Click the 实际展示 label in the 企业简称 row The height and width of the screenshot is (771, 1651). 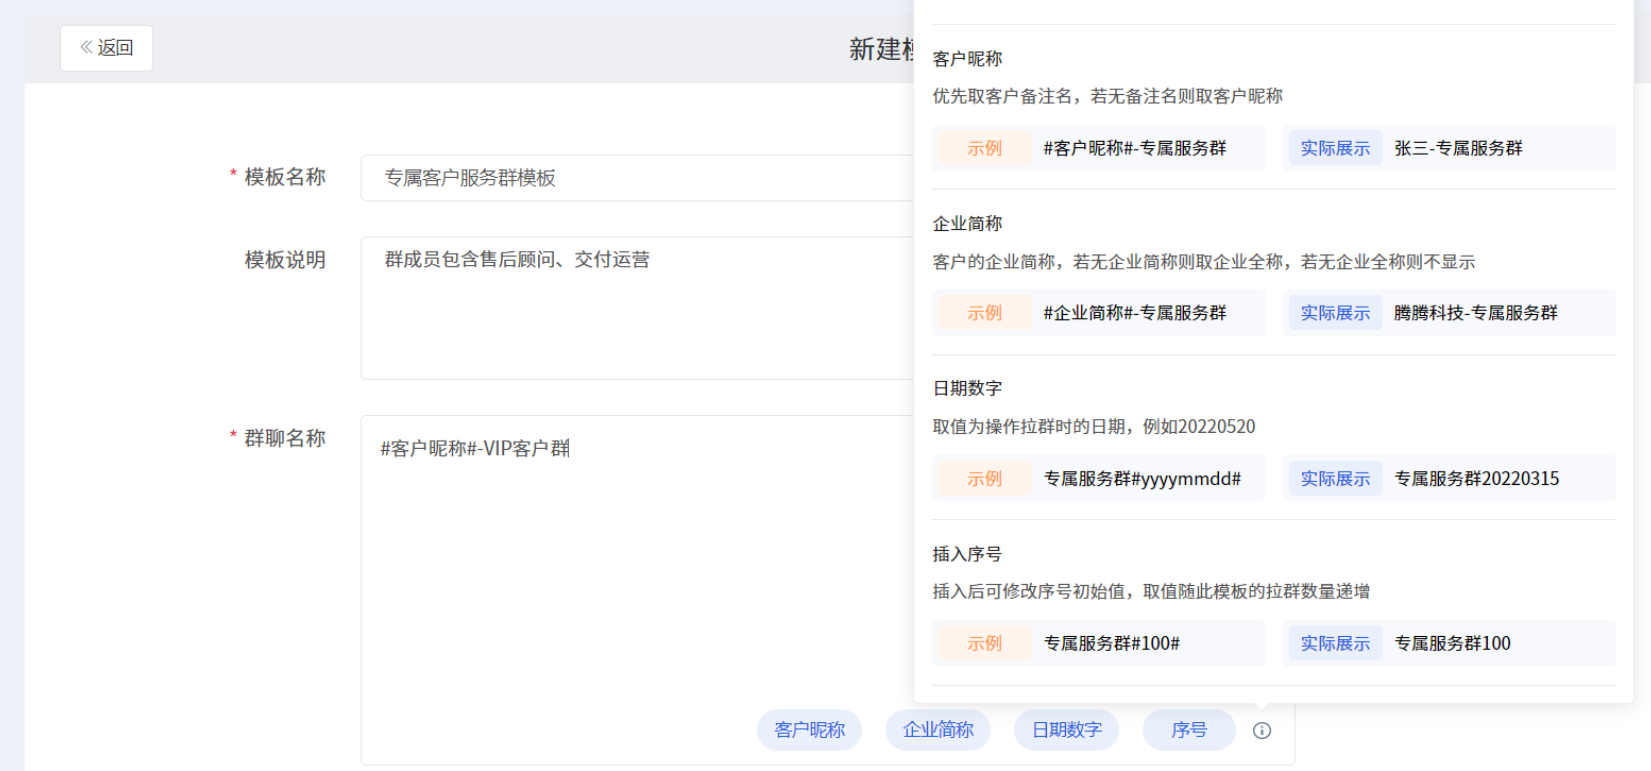[1335, 313]
